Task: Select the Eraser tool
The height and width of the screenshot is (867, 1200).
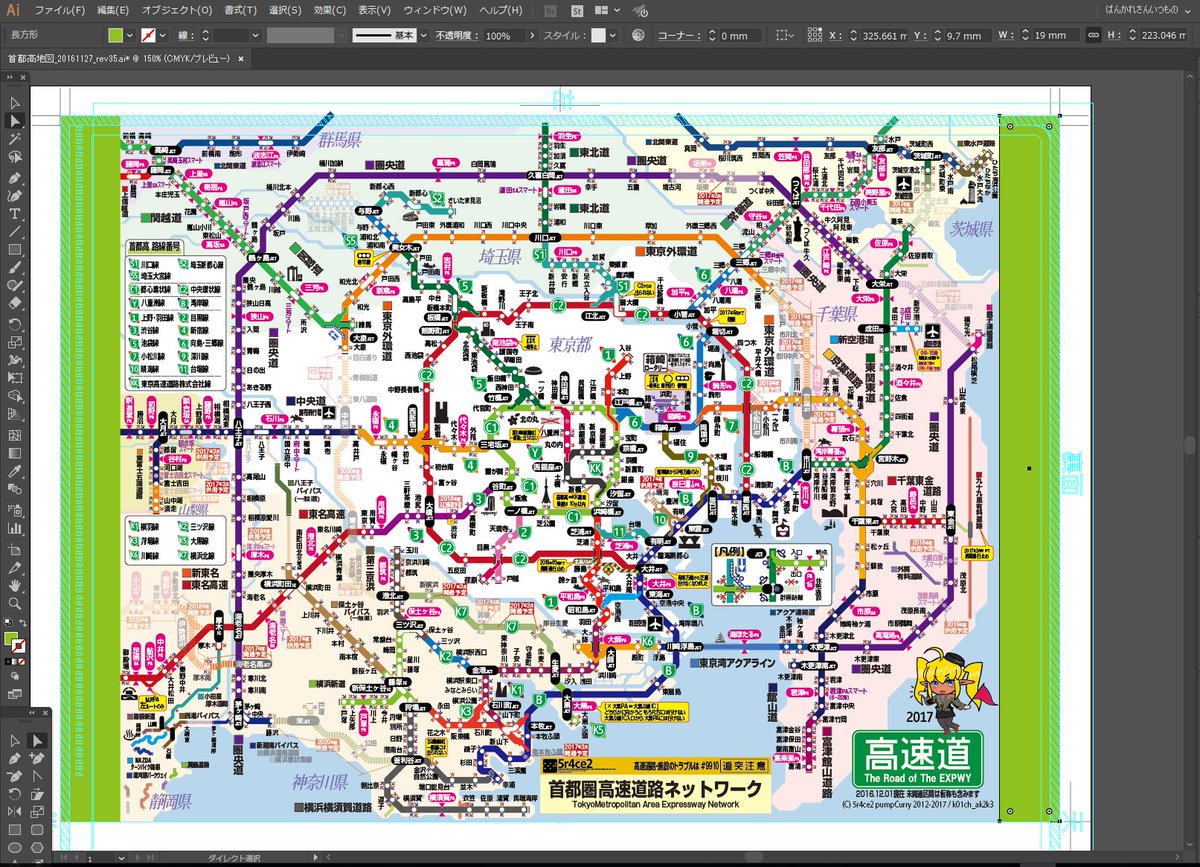Action: coord(15,304)
